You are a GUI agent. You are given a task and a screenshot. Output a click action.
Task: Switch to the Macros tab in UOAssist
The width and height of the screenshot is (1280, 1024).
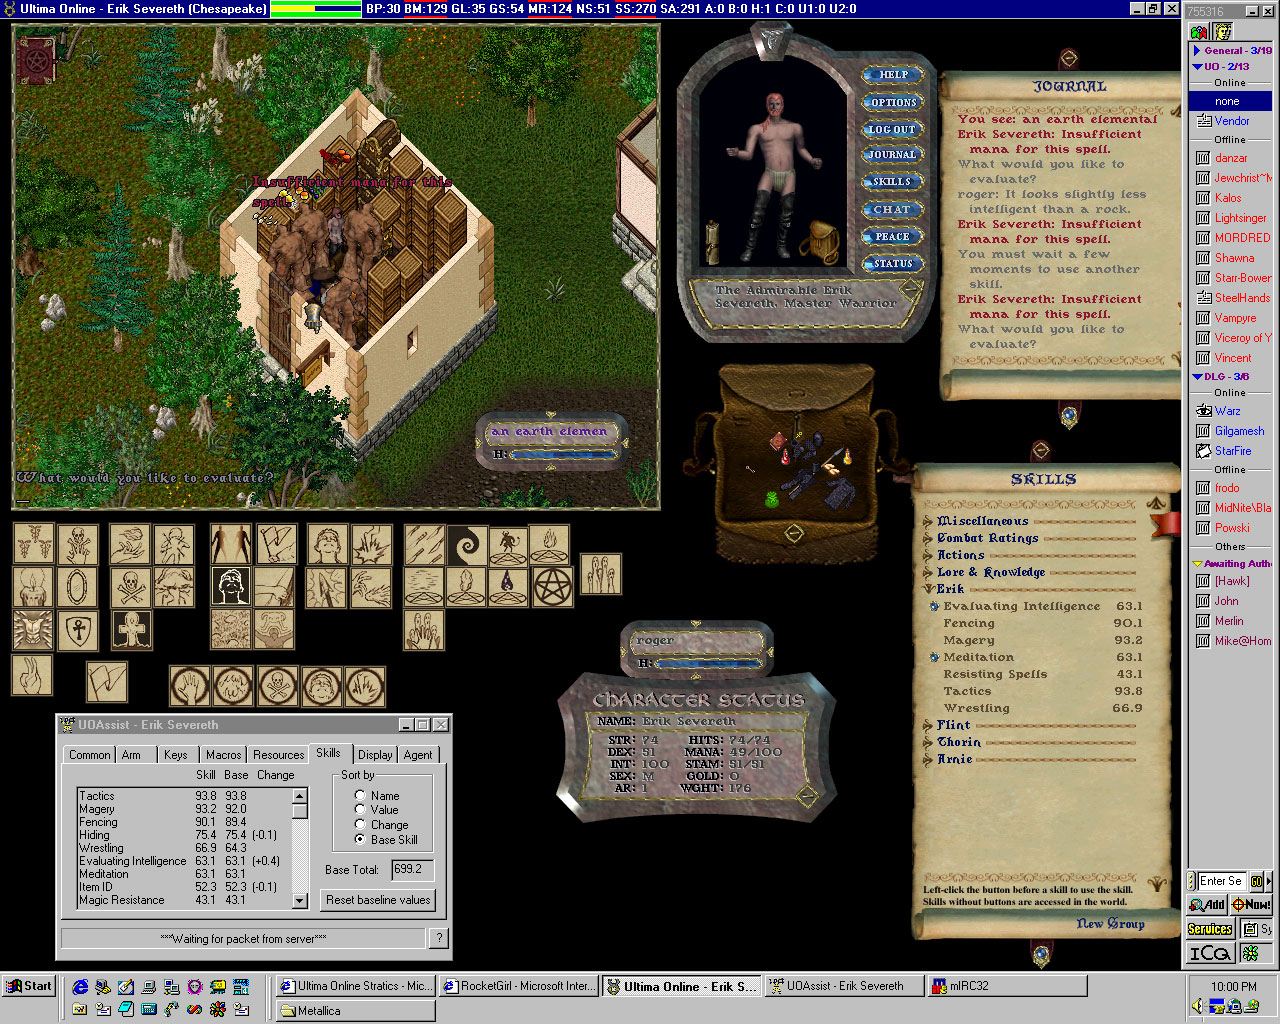[x=223, y=755]
